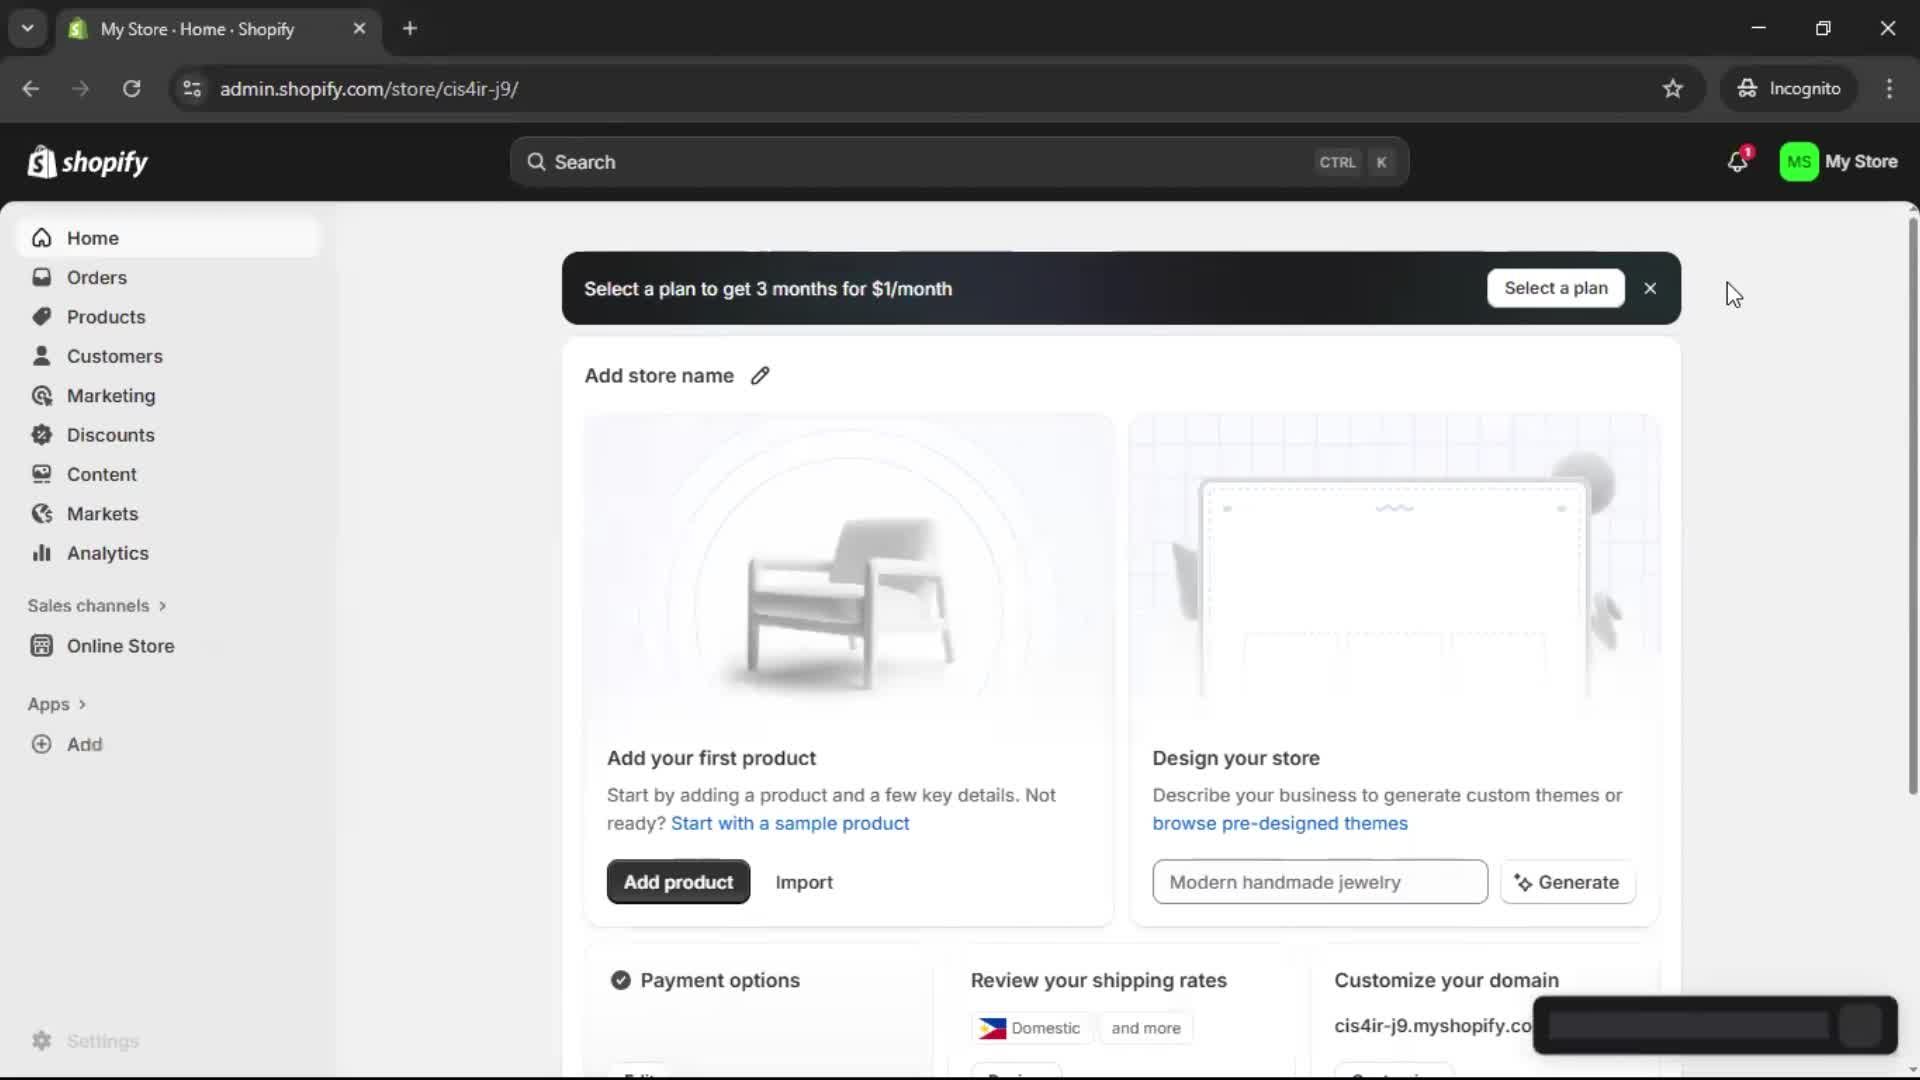Expand the Sales channels section

pyautogui.click(x=97, y=606)
